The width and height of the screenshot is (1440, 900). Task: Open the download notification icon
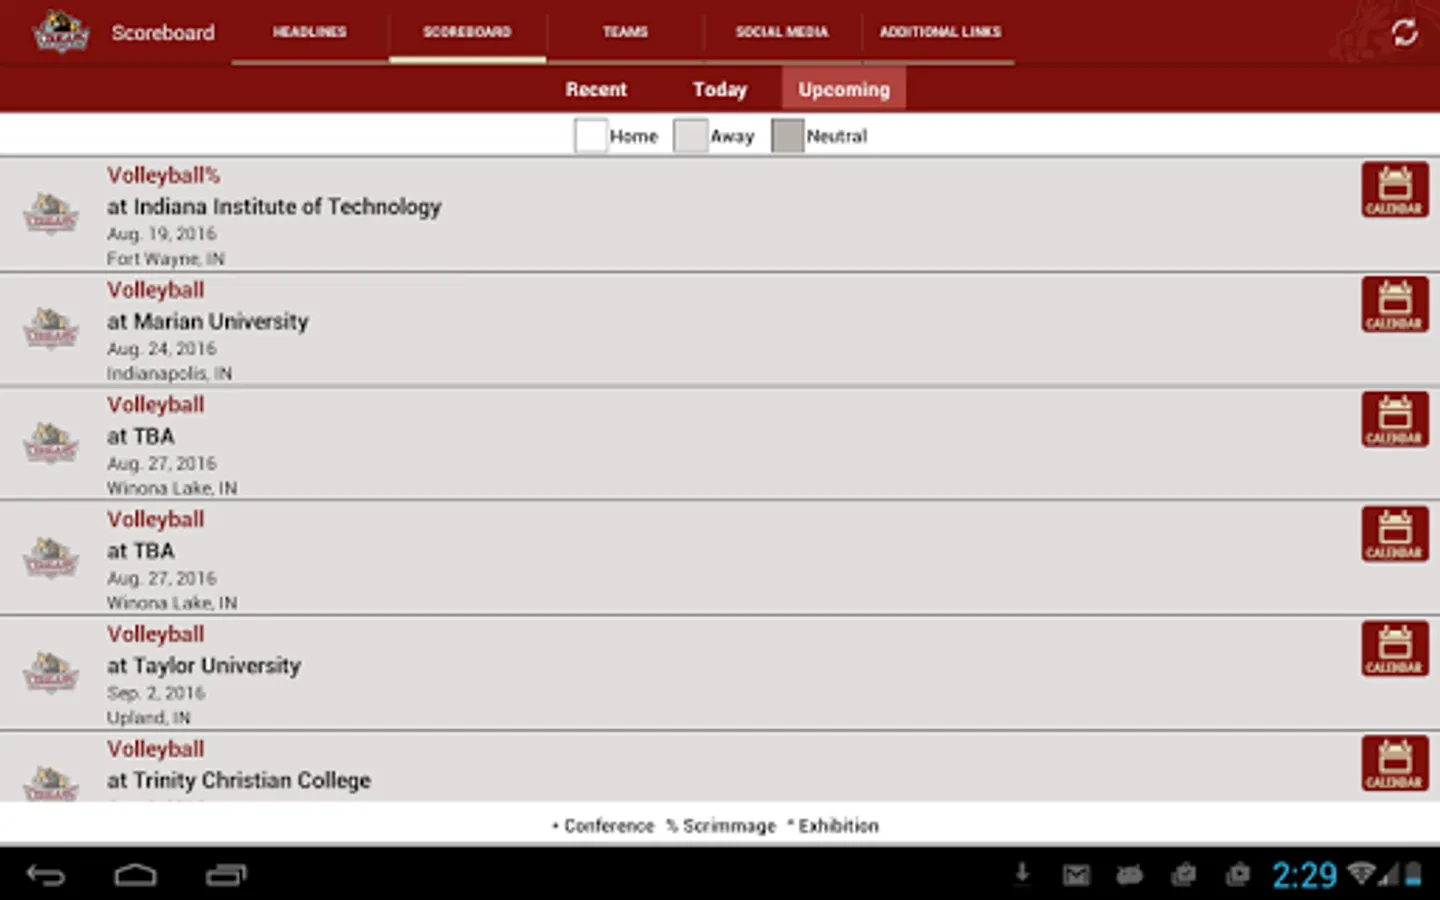tap(1022, 875)
